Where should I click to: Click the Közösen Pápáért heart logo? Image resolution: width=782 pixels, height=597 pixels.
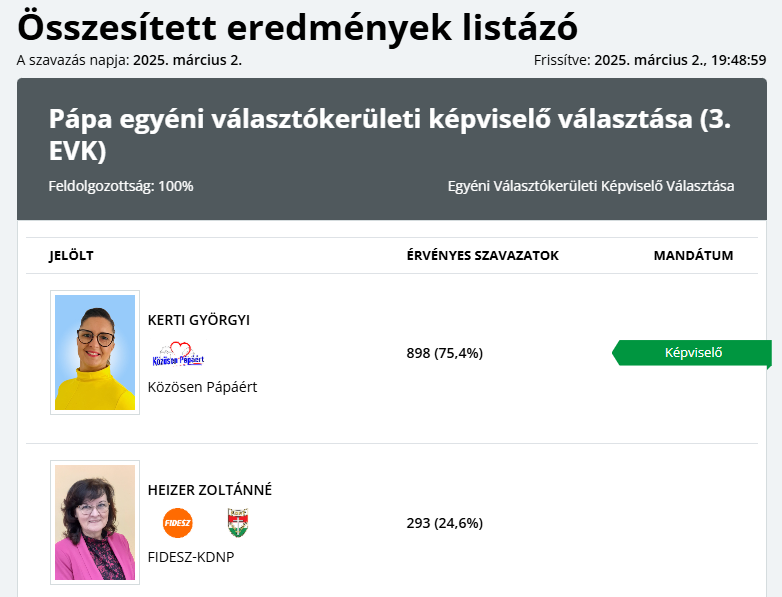tap(178, 355)
